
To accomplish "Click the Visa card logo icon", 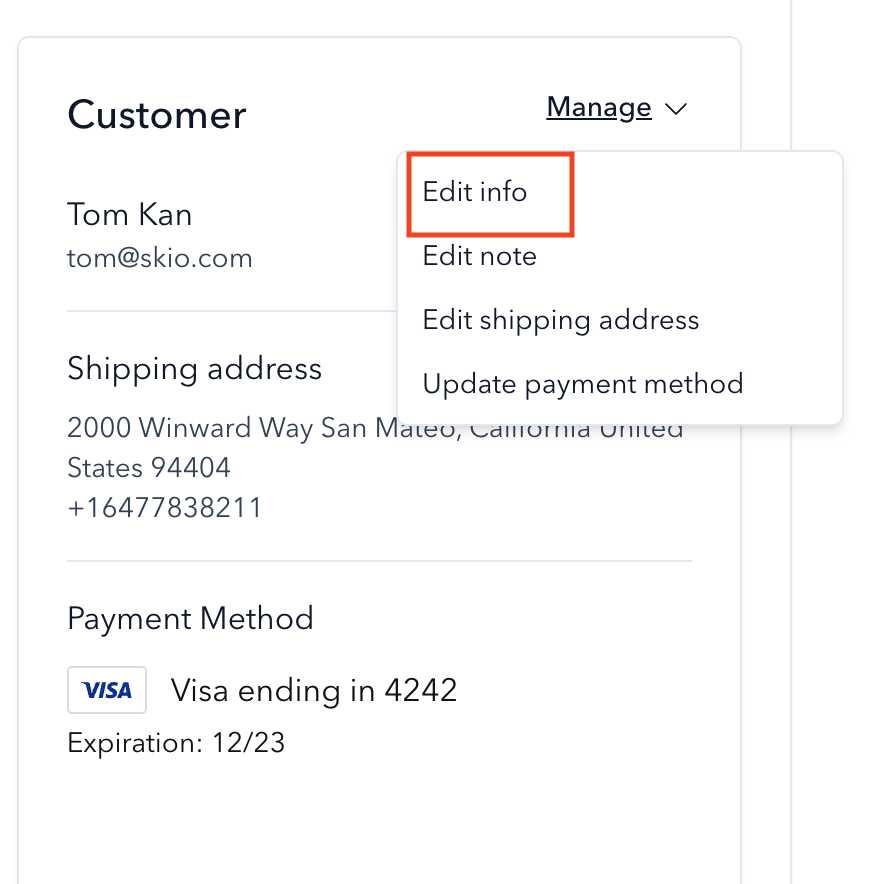I will click(x=107, y=690).
